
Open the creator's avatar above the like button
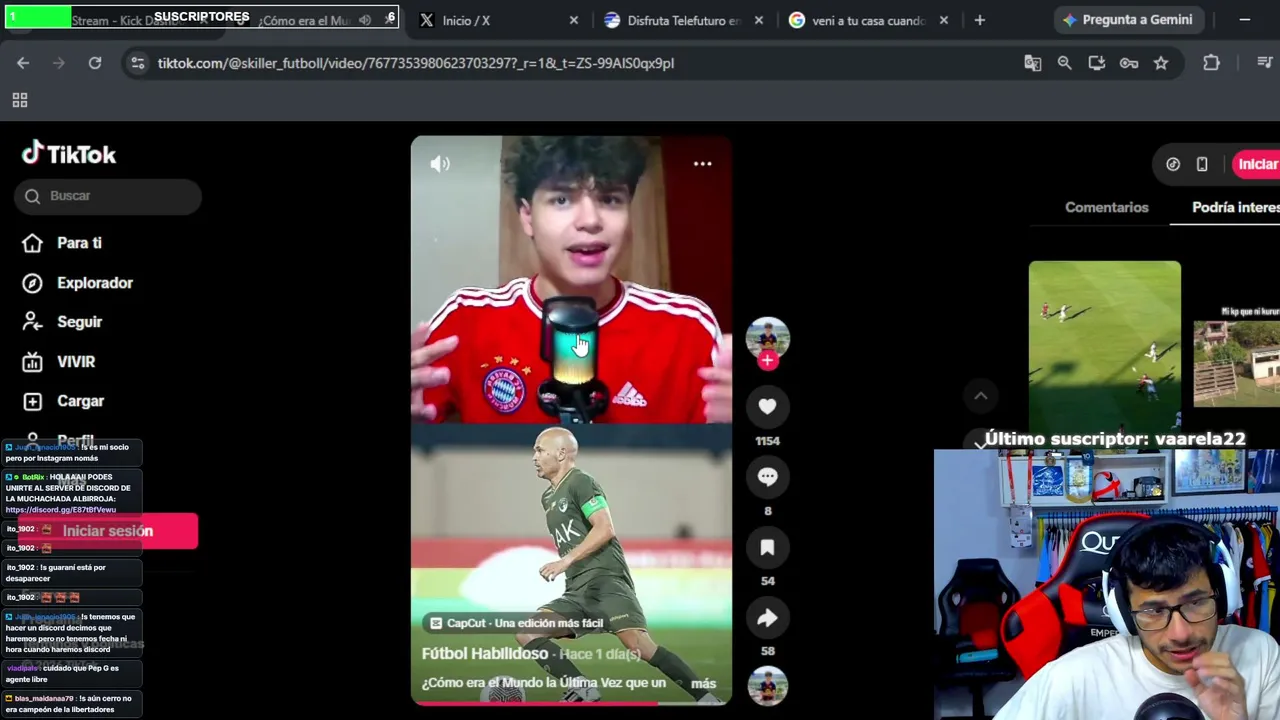tap(767, 336)
